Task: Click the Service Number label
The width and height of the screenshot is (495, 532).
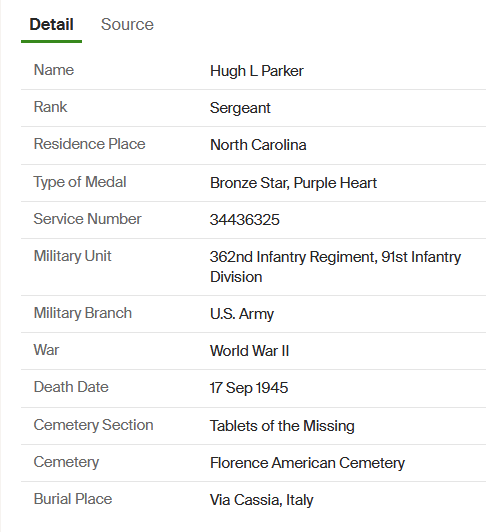Action: click(87, 219)
